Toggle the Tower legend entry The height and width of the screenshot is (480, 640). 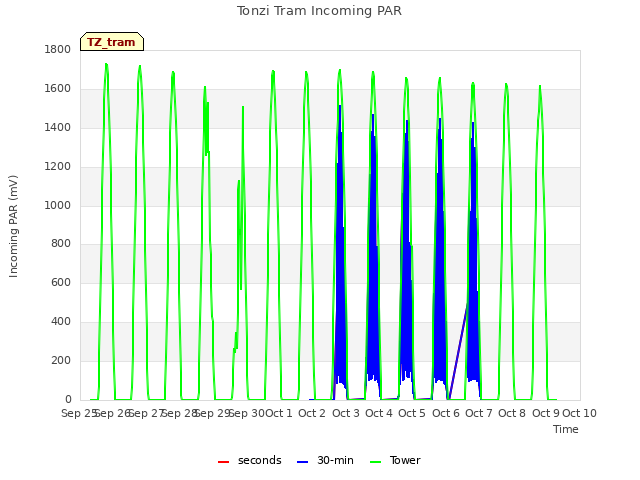coord(395,460)
